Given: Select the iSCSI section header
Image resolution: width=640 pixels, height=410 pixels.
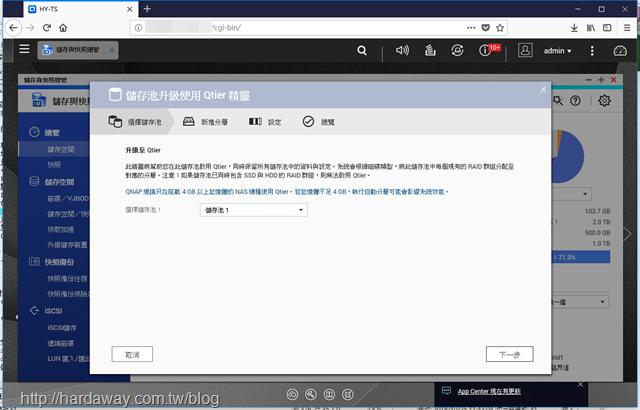Looking at the screenshot, I should tap(46, 311).
